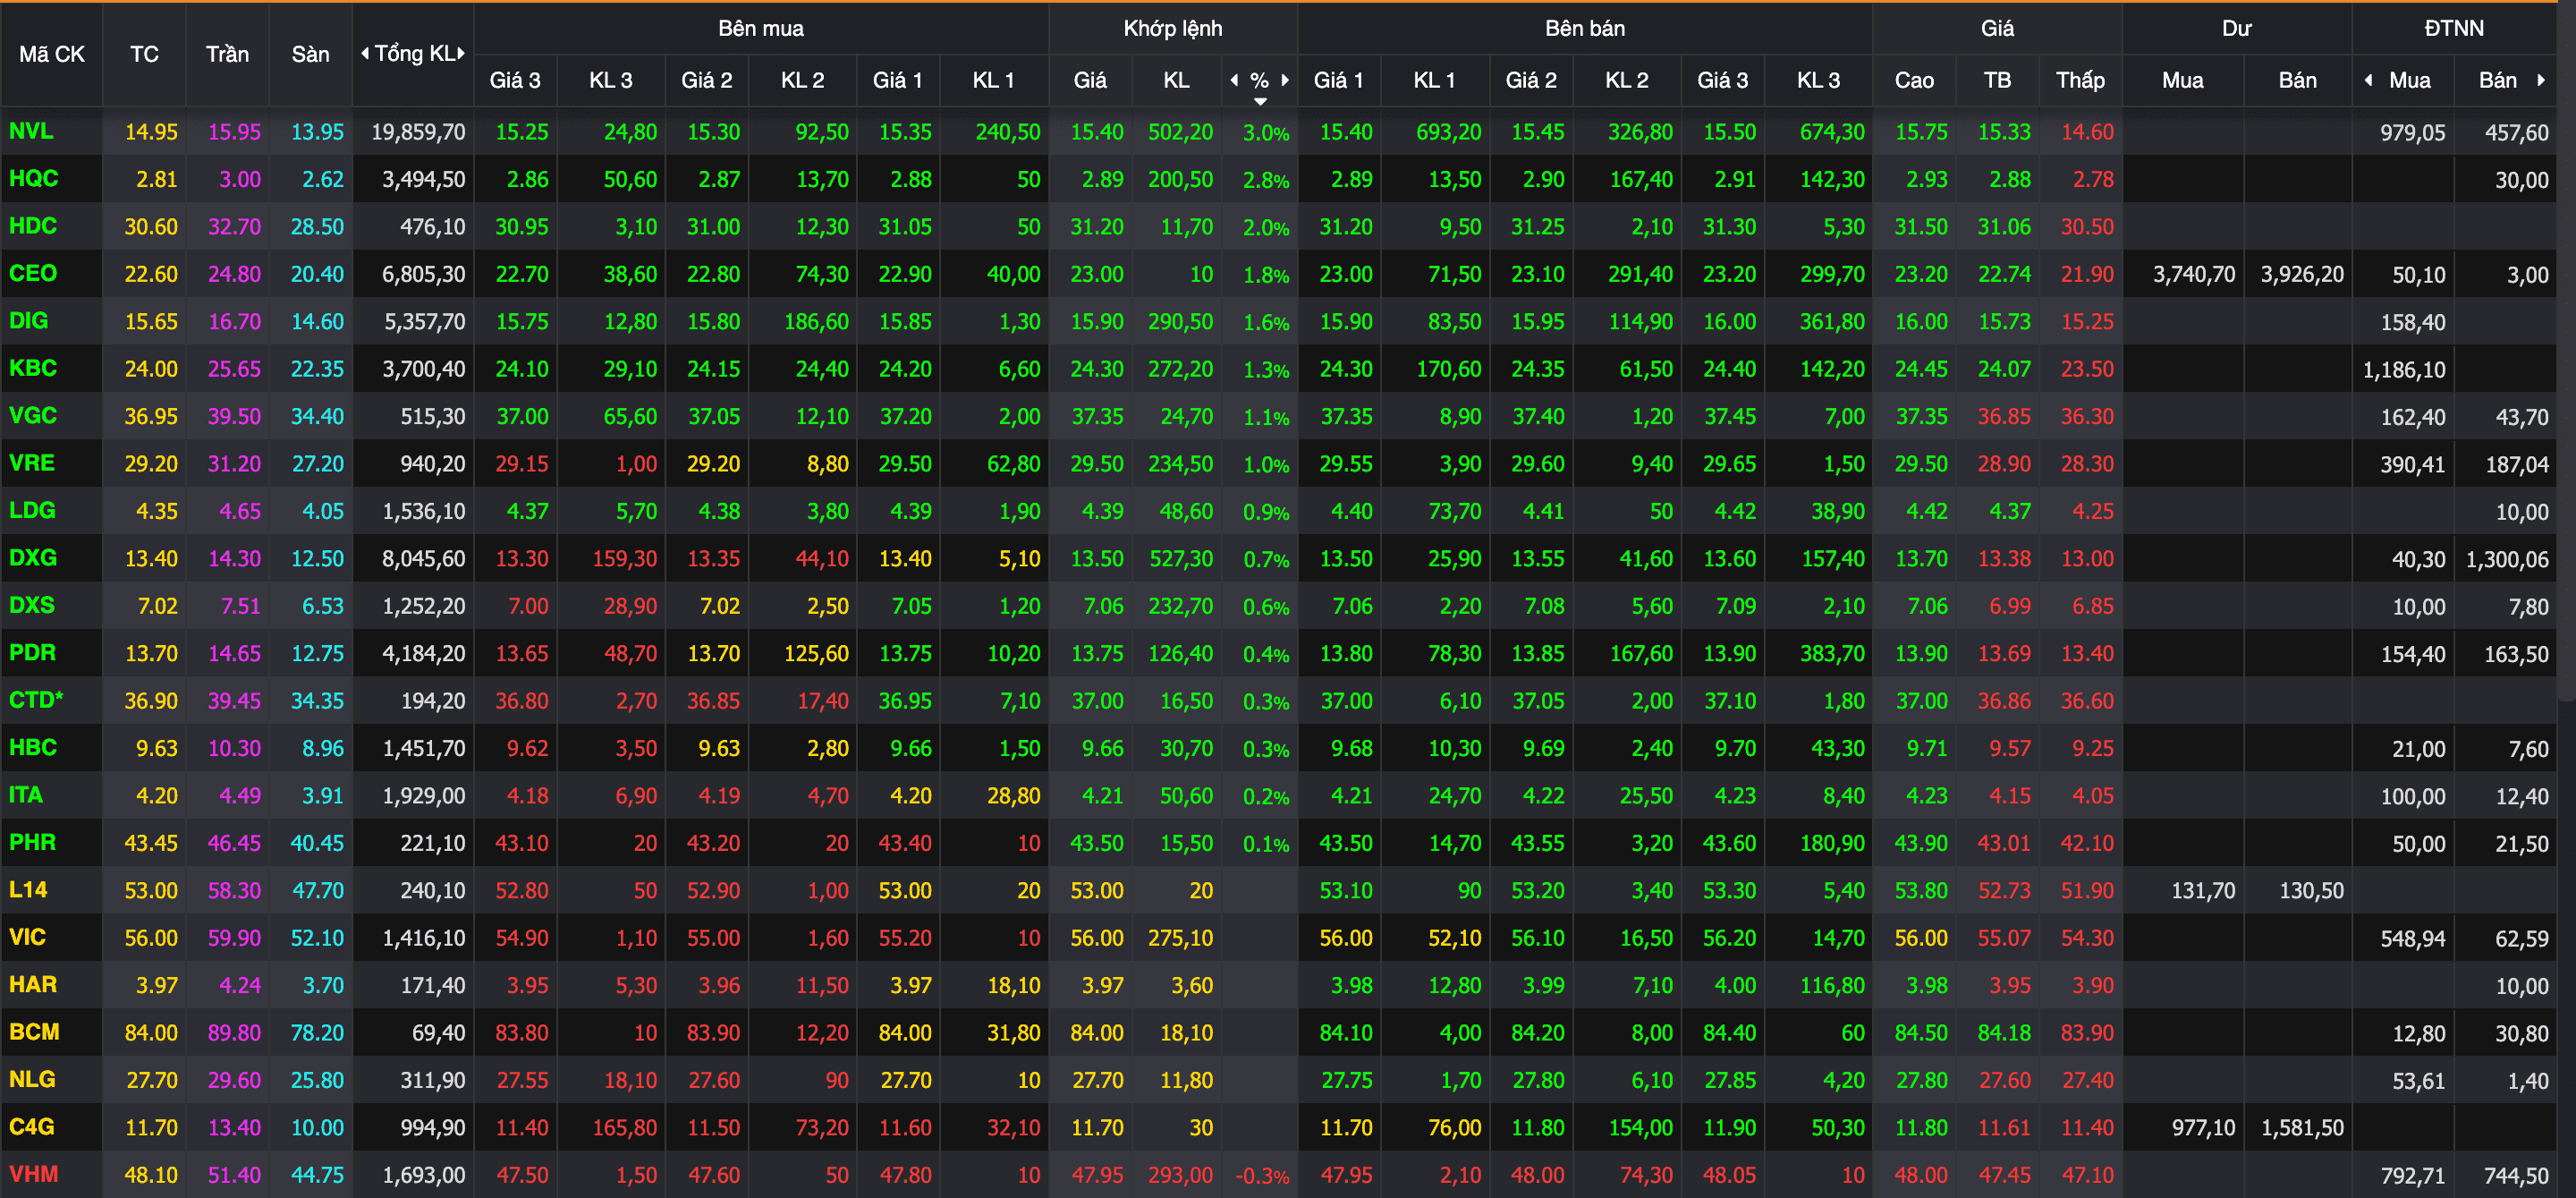The width and height of the screenshot is (2576, 1198).
Task: Click VRE foreign buy 390,41
Action: point(2413,464)
